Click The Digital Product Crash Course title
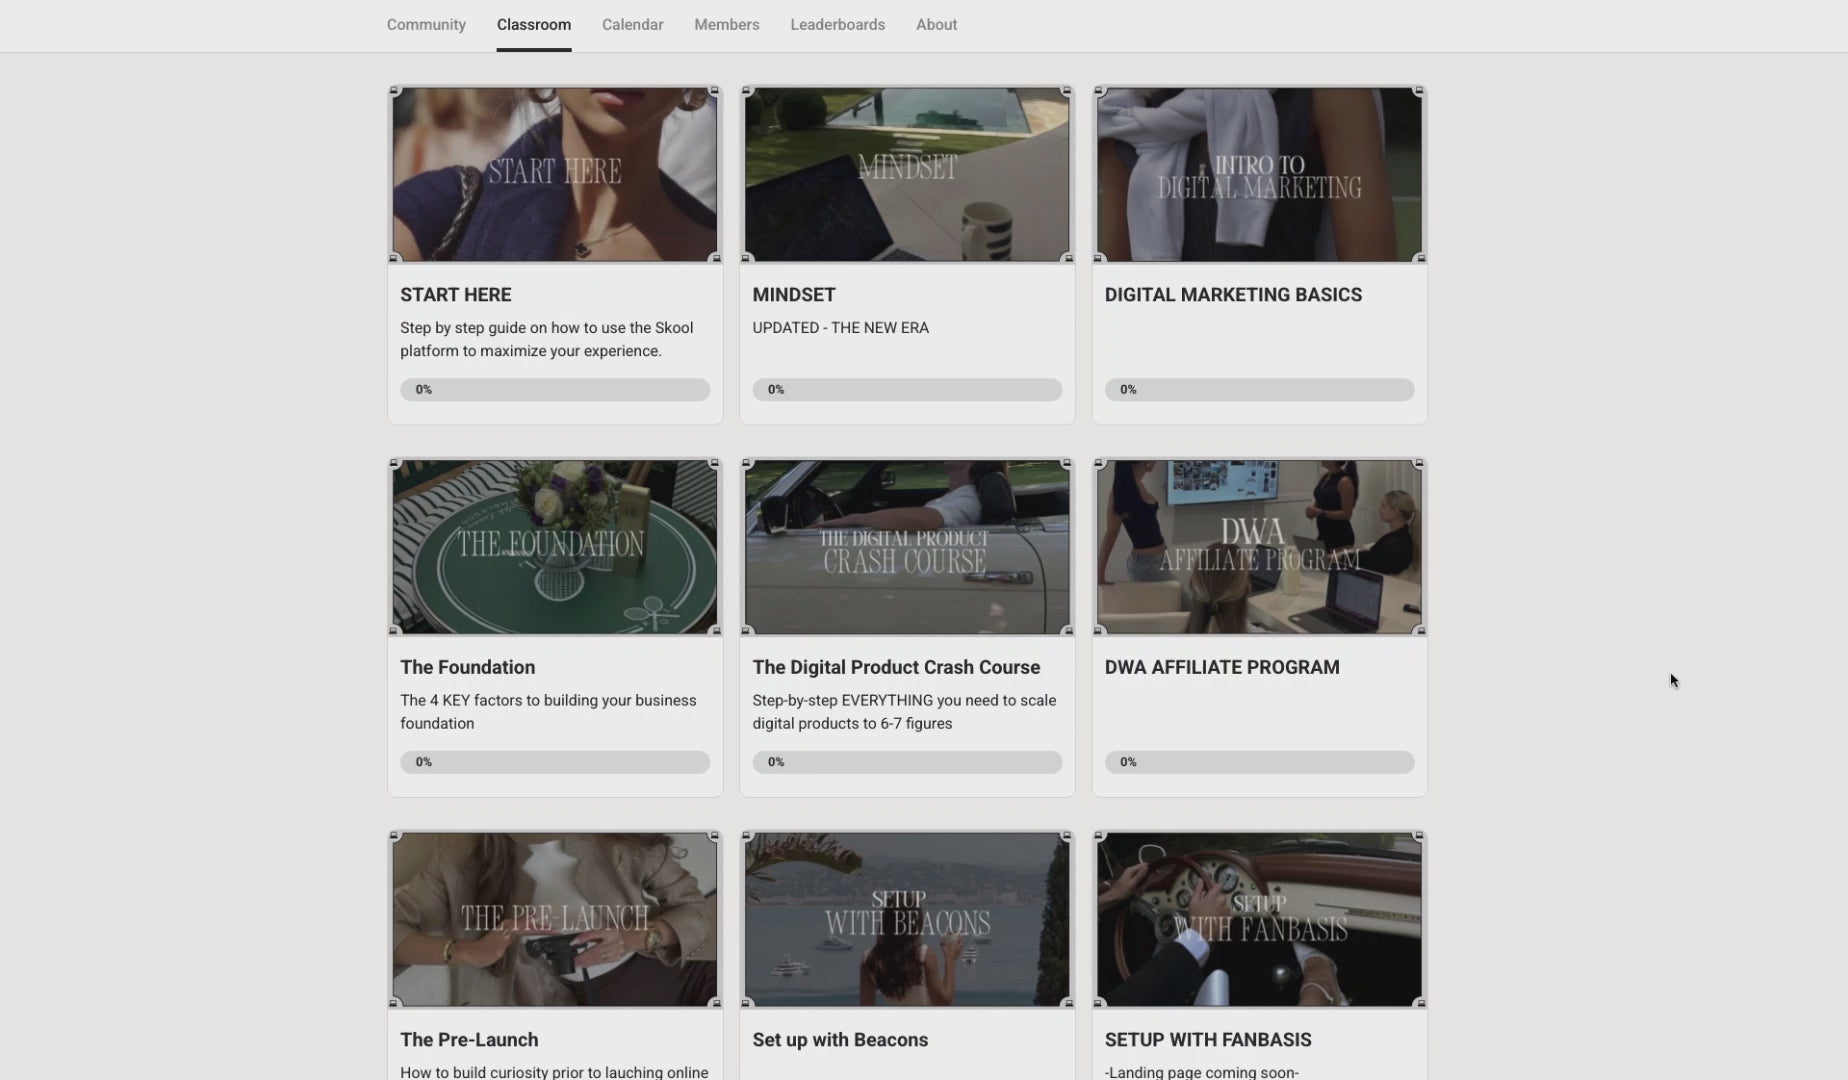The height and width of the screenshot is (1080, 1848). [895, 667]
